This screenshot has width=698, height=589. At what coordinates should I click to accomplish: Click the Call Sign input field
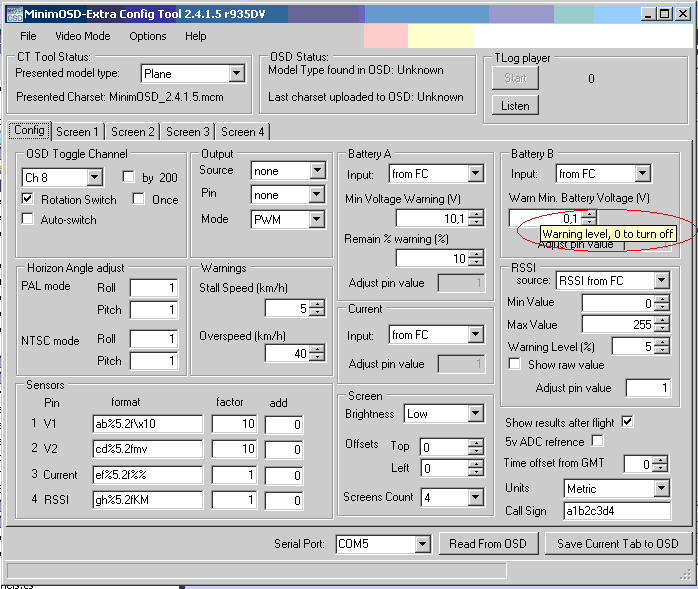point(616,511)
